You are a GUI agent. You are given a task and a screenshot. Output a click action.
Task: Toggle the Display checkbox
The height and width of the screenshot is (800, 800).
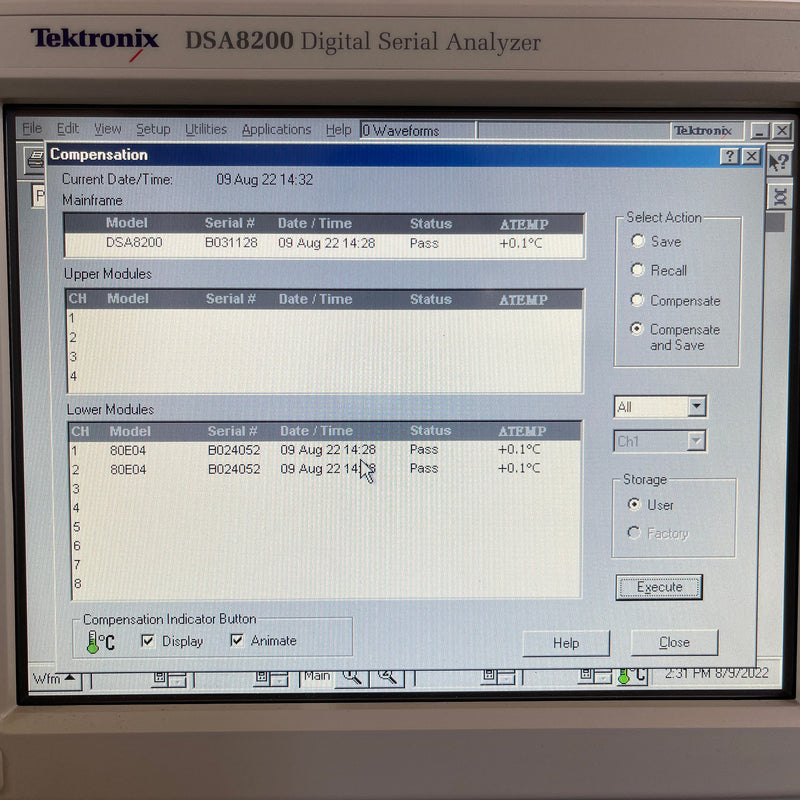click(147, 641)
